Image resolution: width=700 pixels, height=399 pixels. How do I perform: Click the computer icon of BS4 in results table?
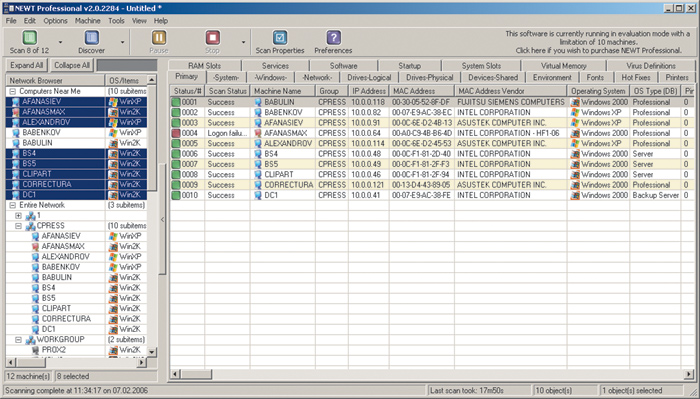coord(258,154)
